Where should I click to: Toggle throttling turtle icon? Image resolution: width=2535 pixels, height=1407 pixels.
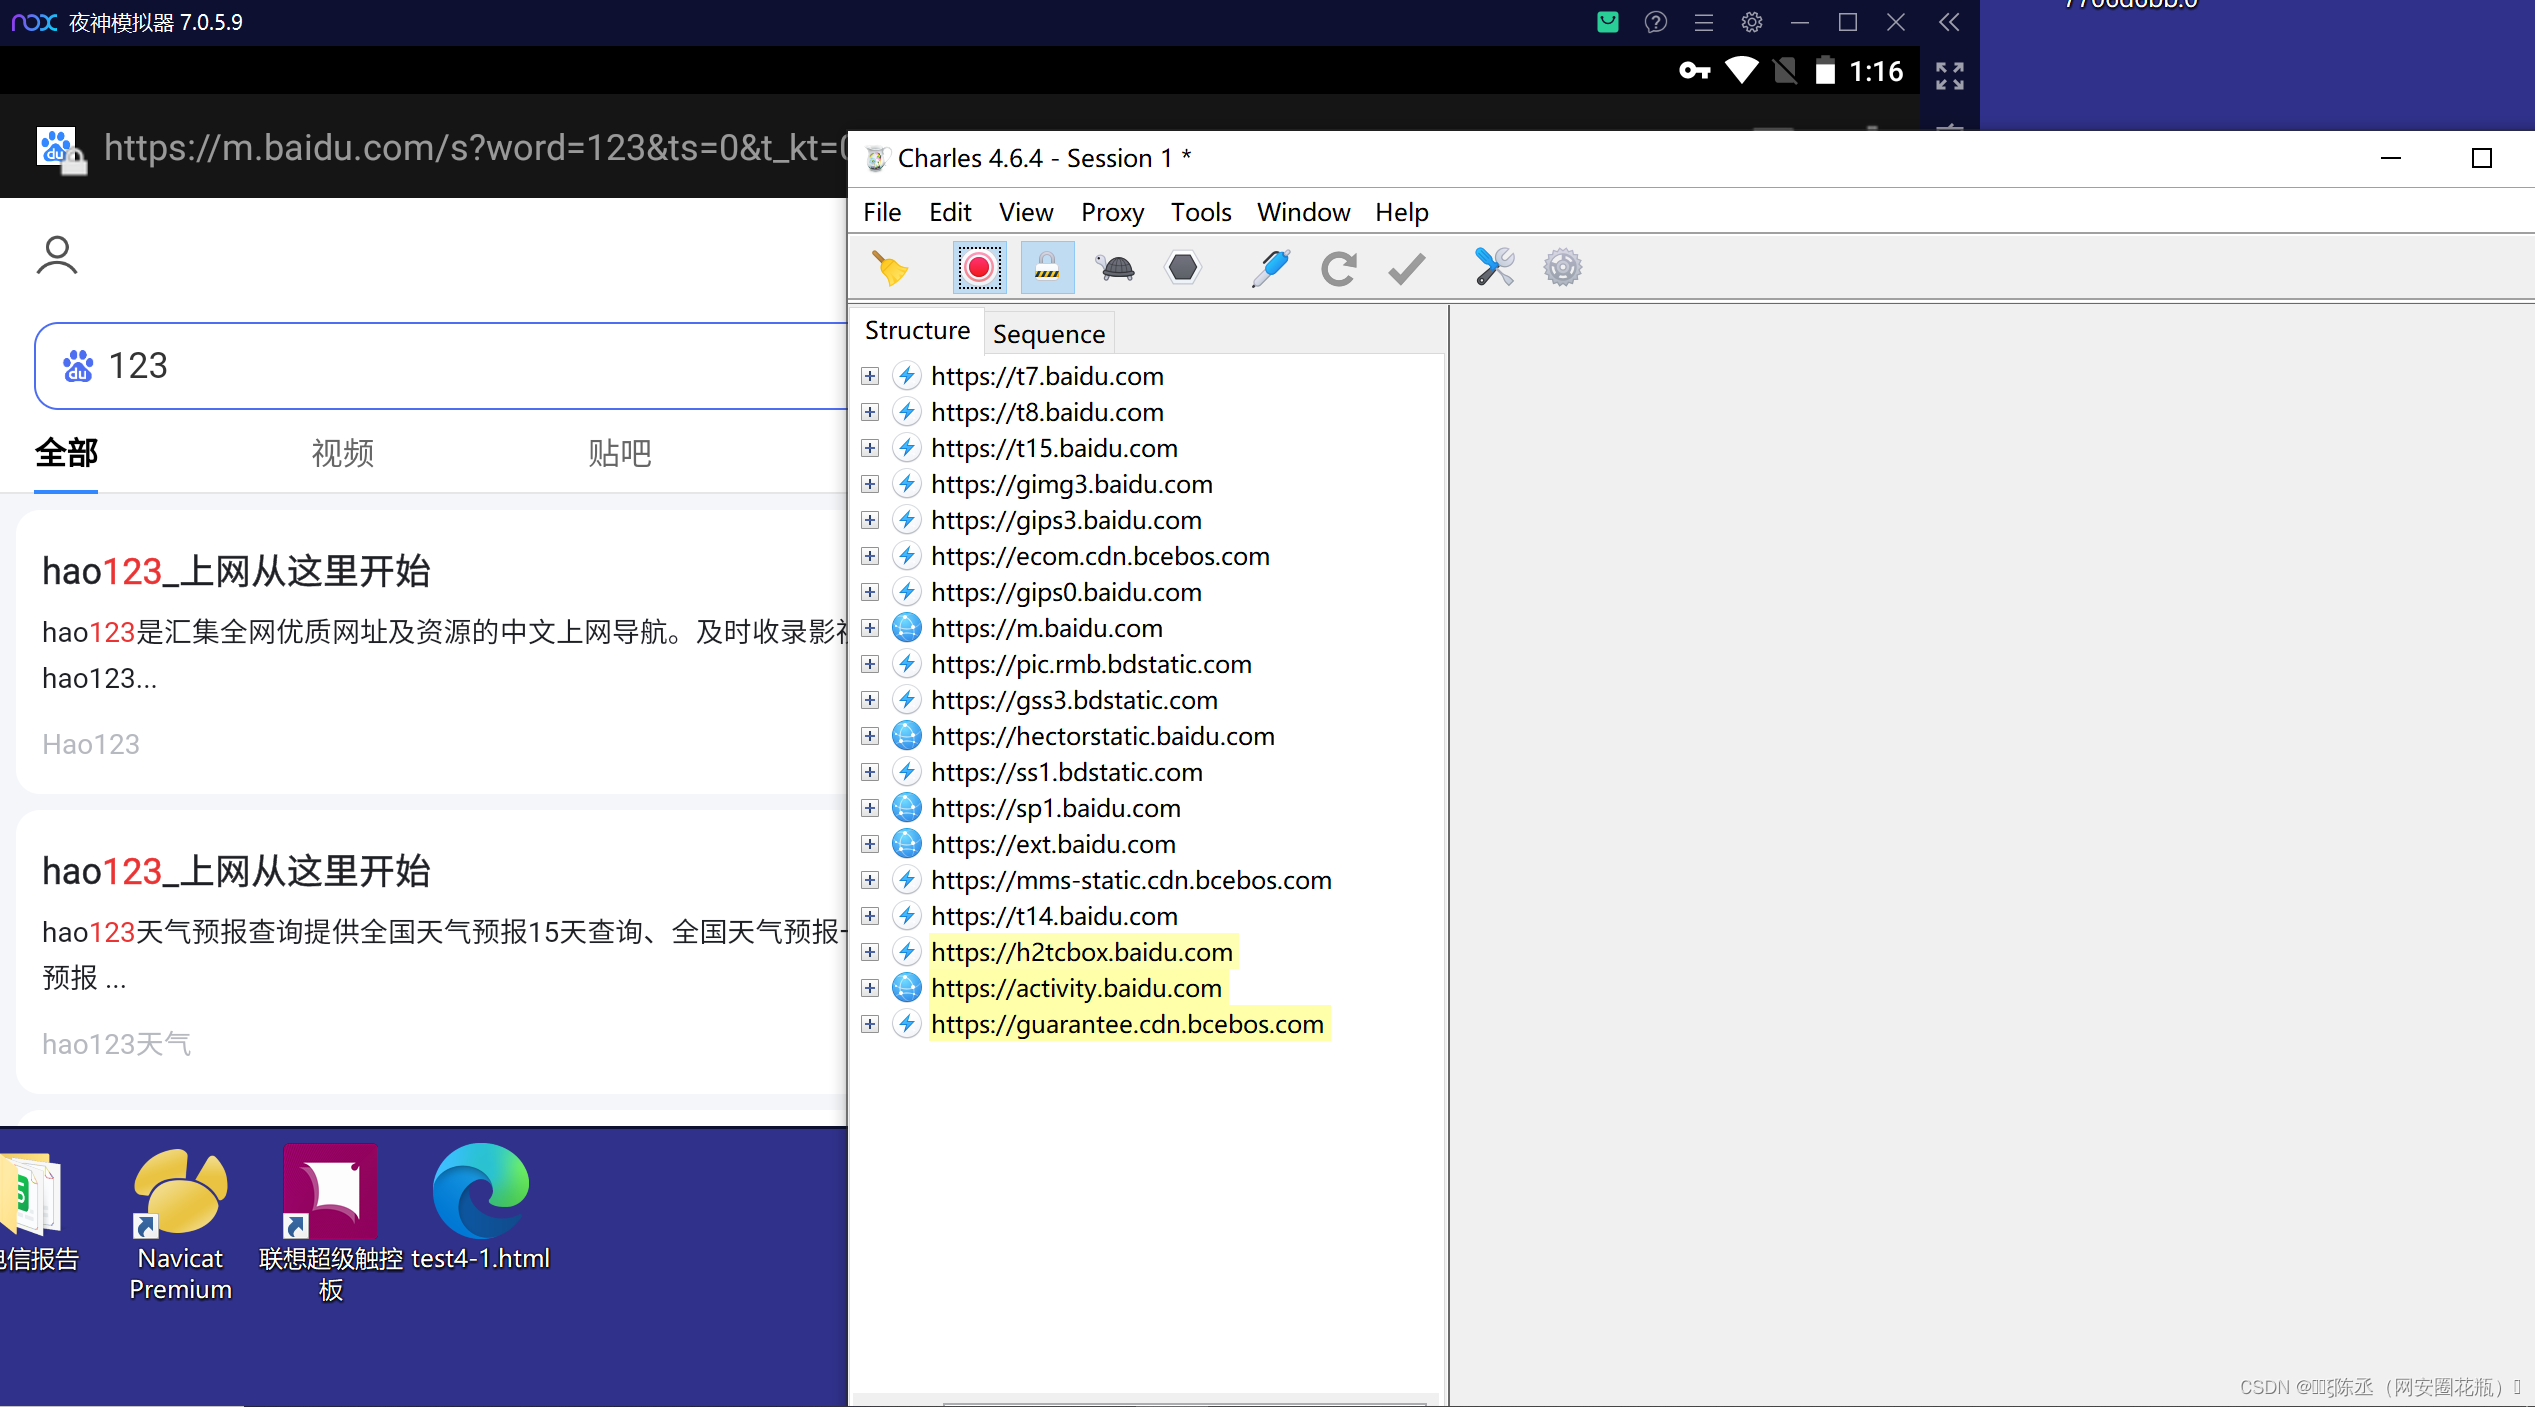pos(1115,268)
